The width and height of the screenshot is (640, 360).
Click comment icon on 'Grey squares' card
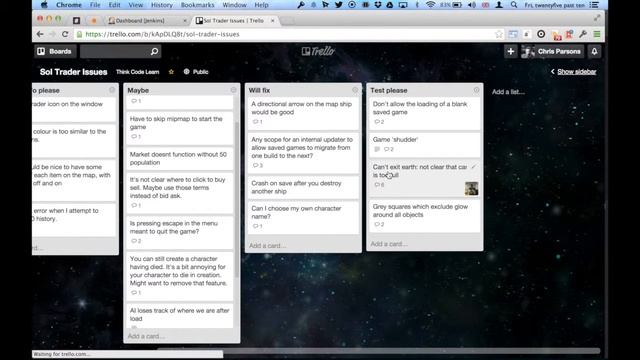click(377, 224)
